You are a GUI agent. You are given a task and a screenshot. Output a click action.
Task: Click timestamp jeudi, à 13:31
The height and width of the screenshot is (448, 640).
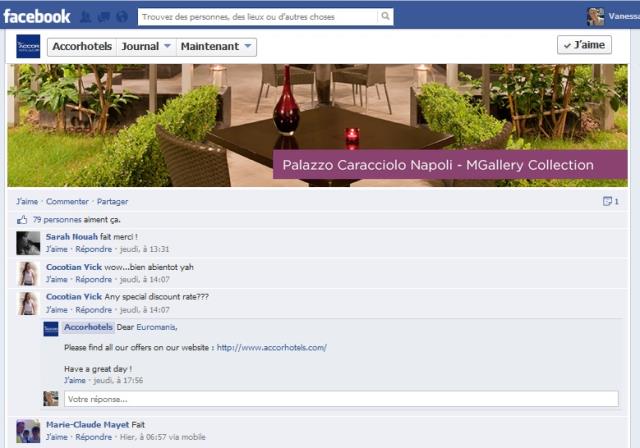click(144, 249)
